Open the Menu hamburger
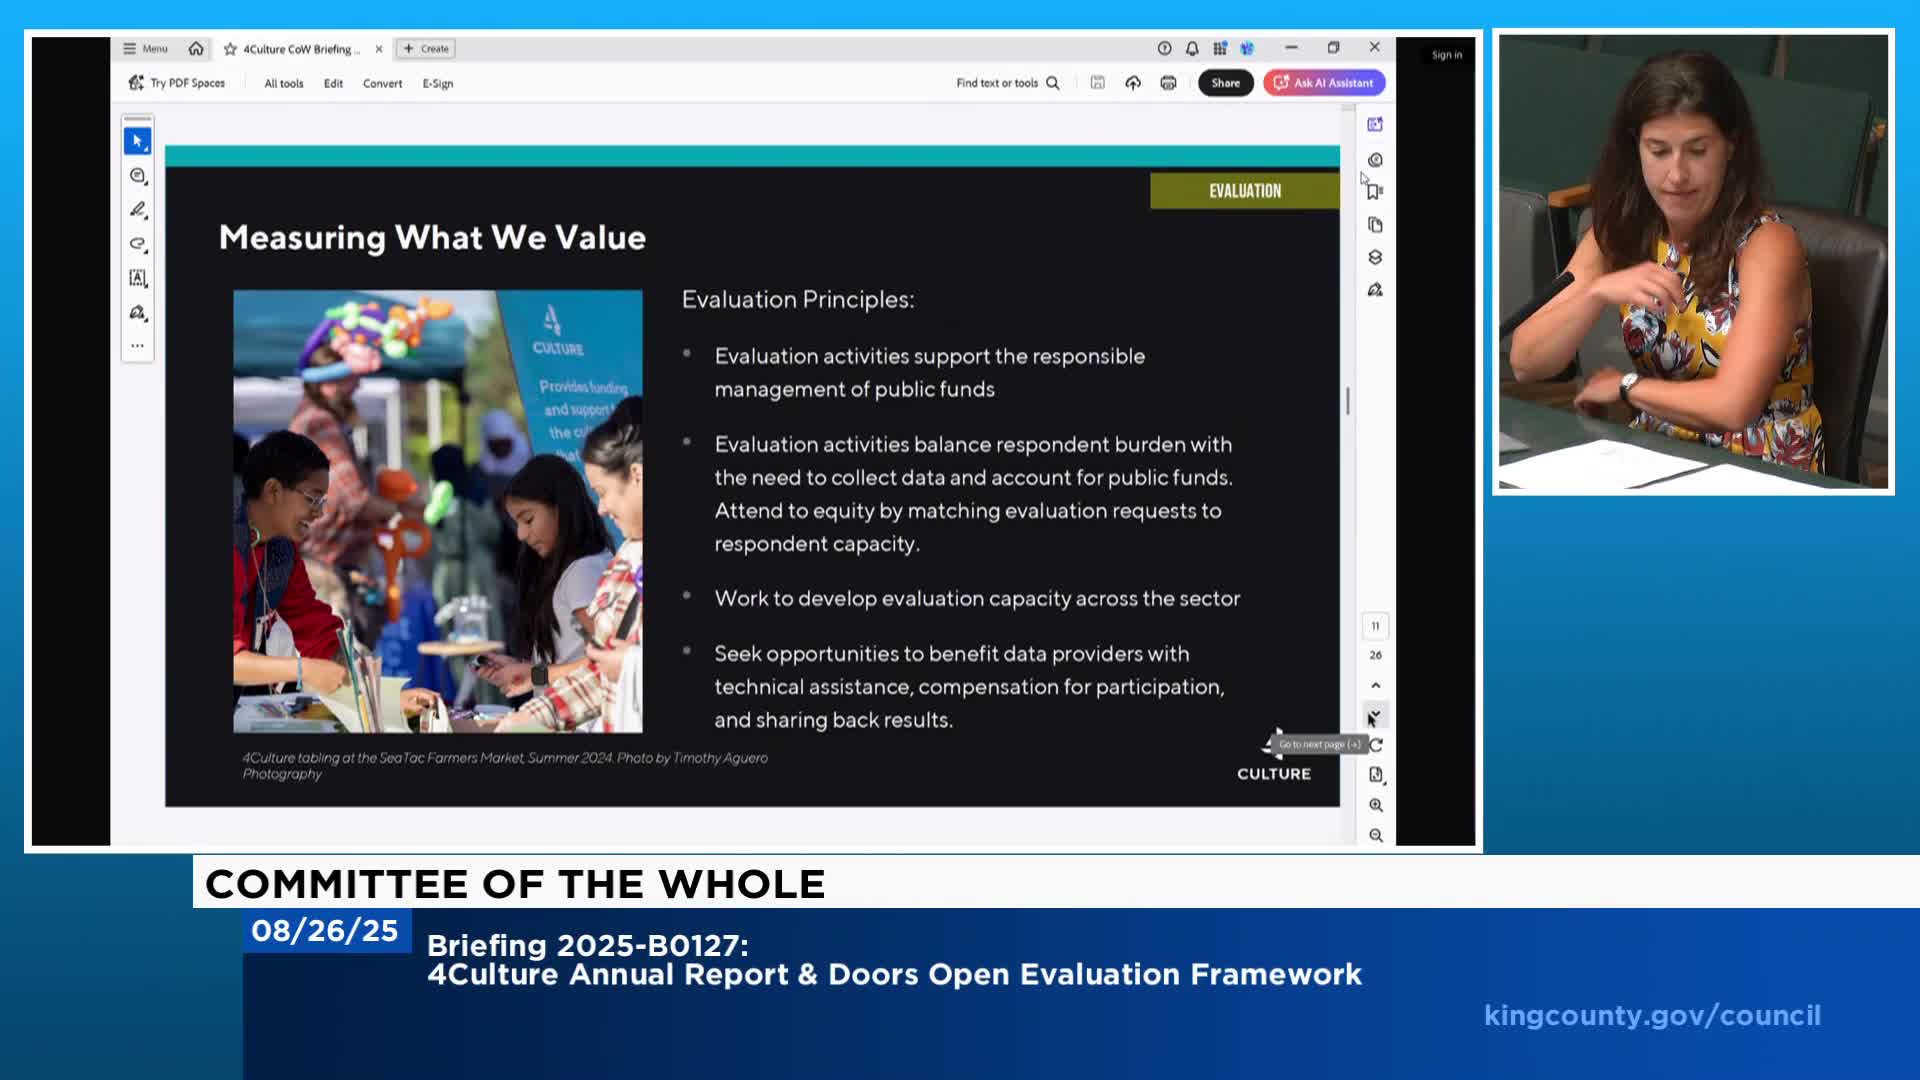The image size is (1920, 1080). 145,48
